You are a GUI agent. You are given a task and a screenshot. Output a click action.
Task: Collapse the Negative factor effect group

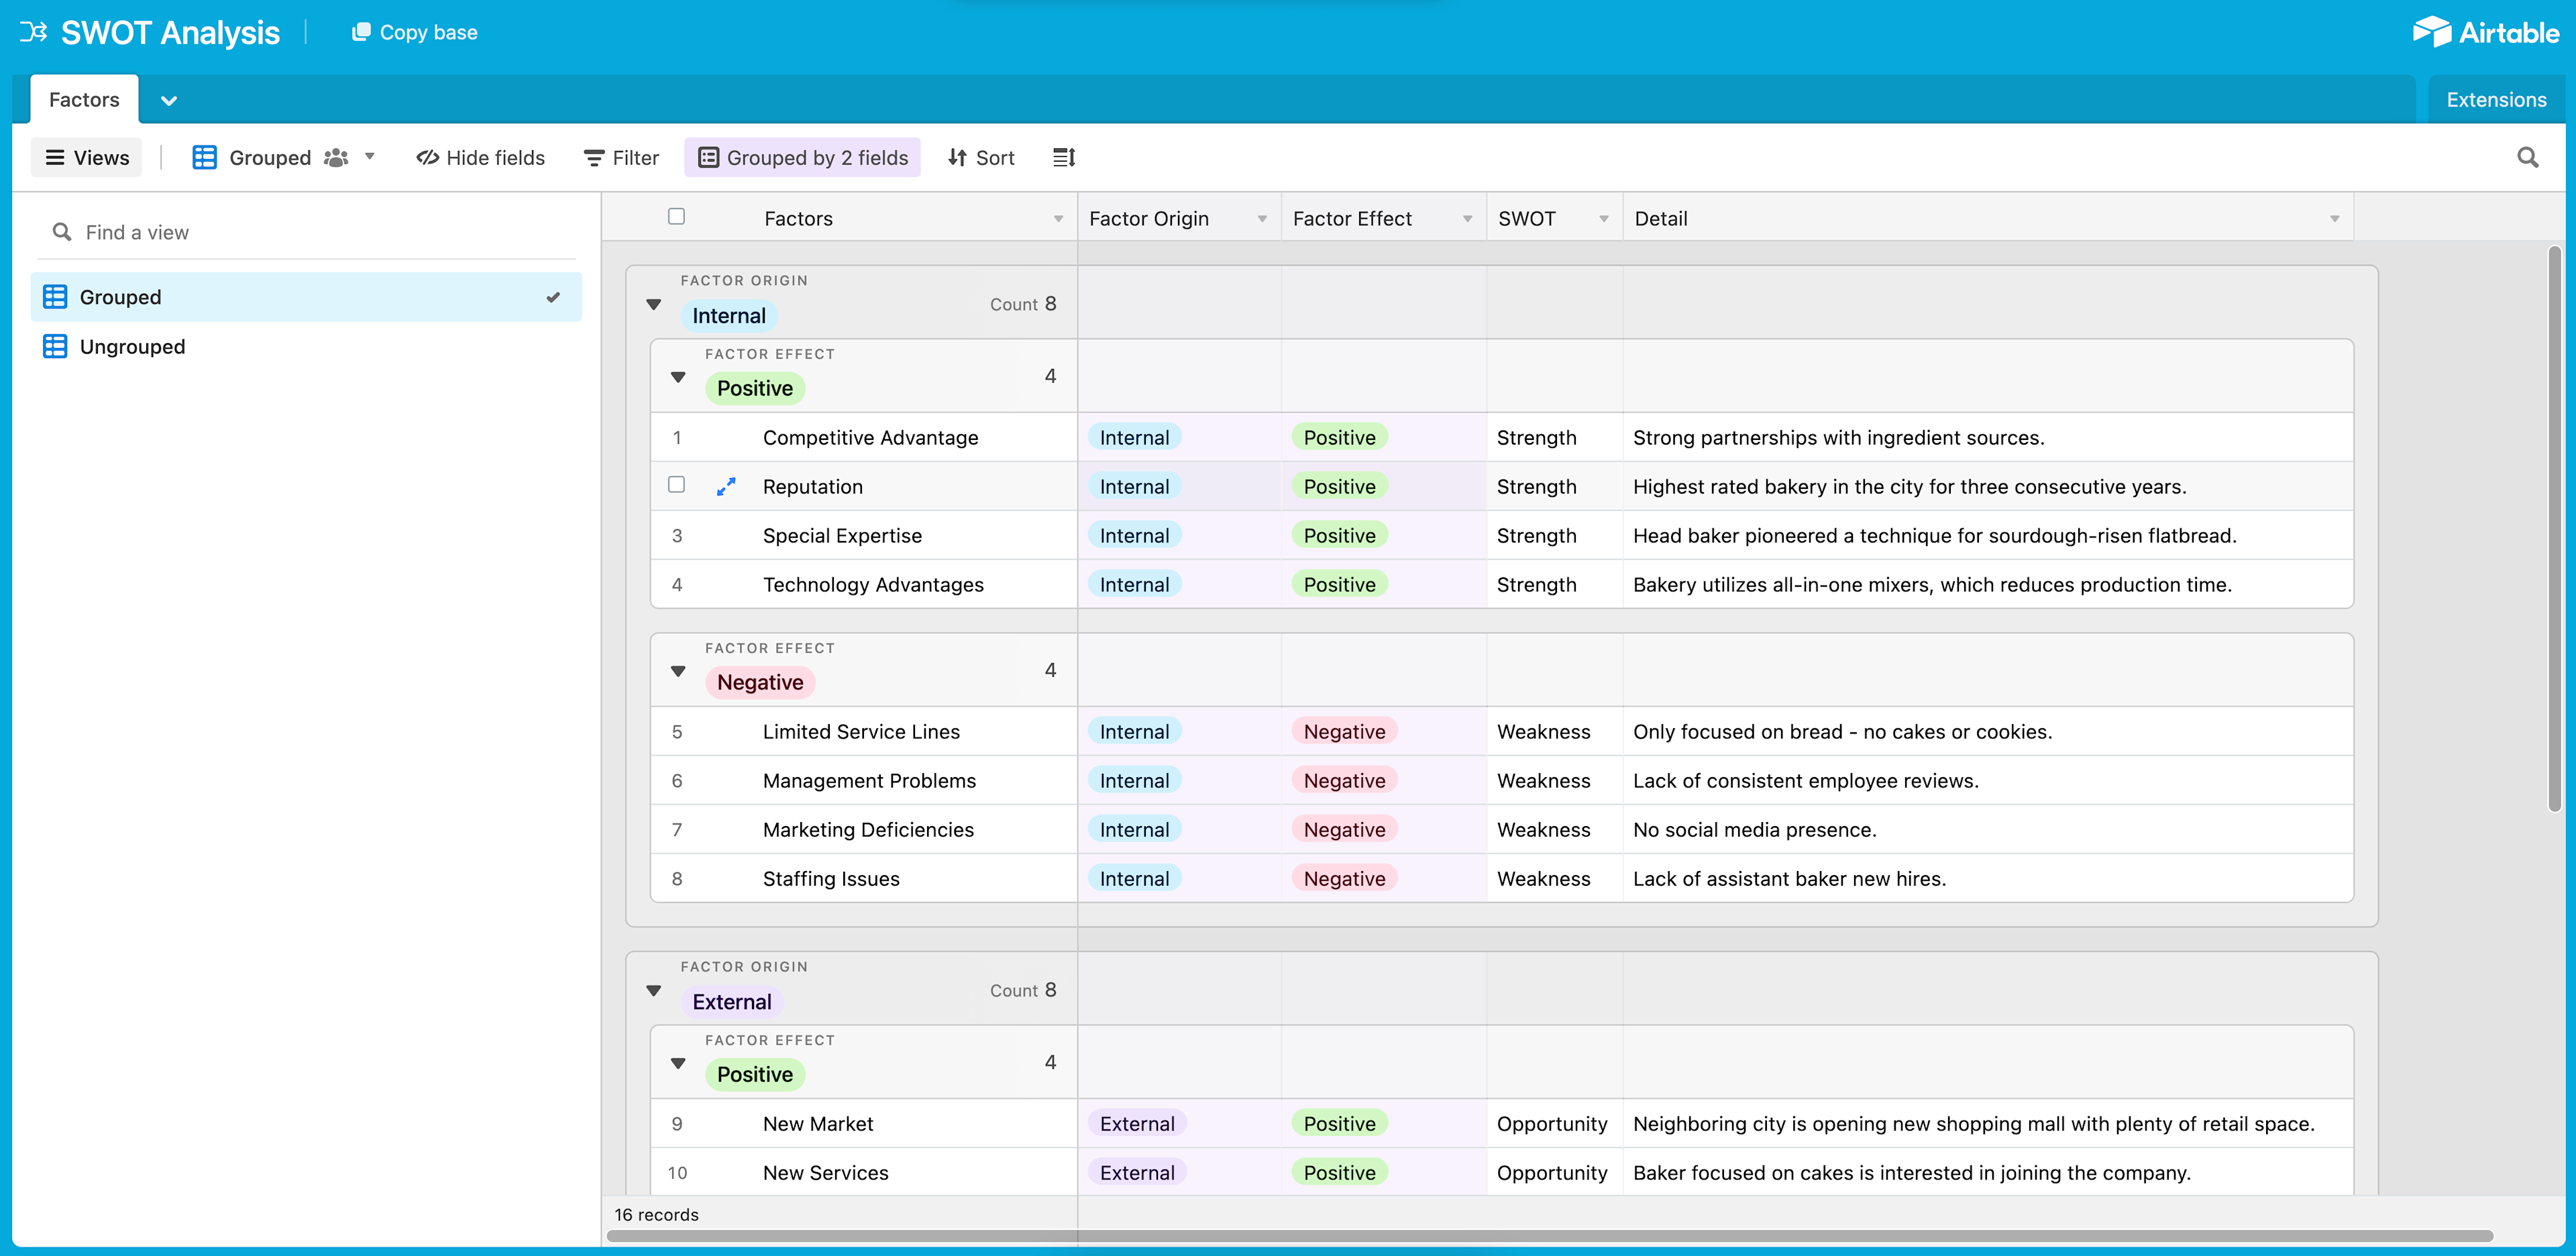click(678, 671)
